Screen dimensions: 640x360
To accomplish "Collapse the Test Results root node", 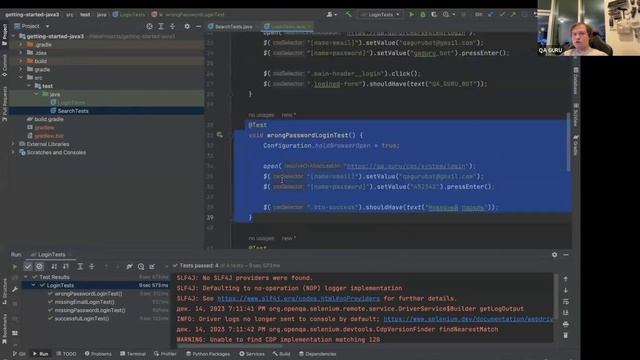I will 26,277.
